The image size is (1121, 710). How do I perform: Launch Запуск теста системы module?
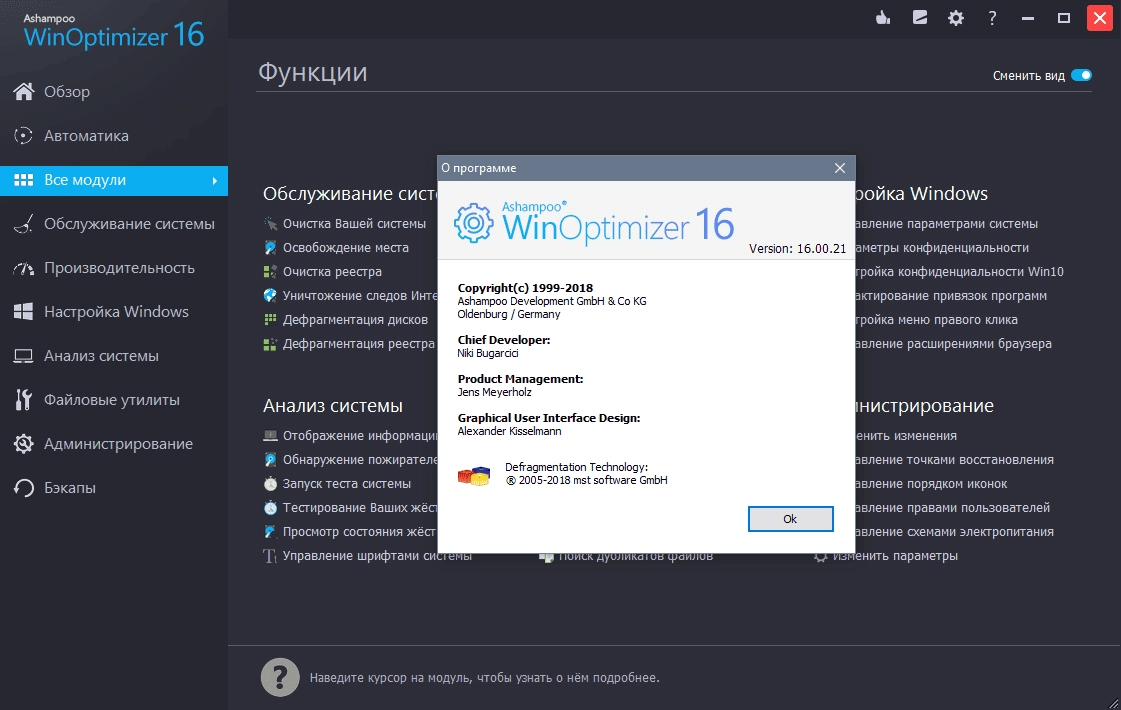pyautogui.click(x=347, y=484)
